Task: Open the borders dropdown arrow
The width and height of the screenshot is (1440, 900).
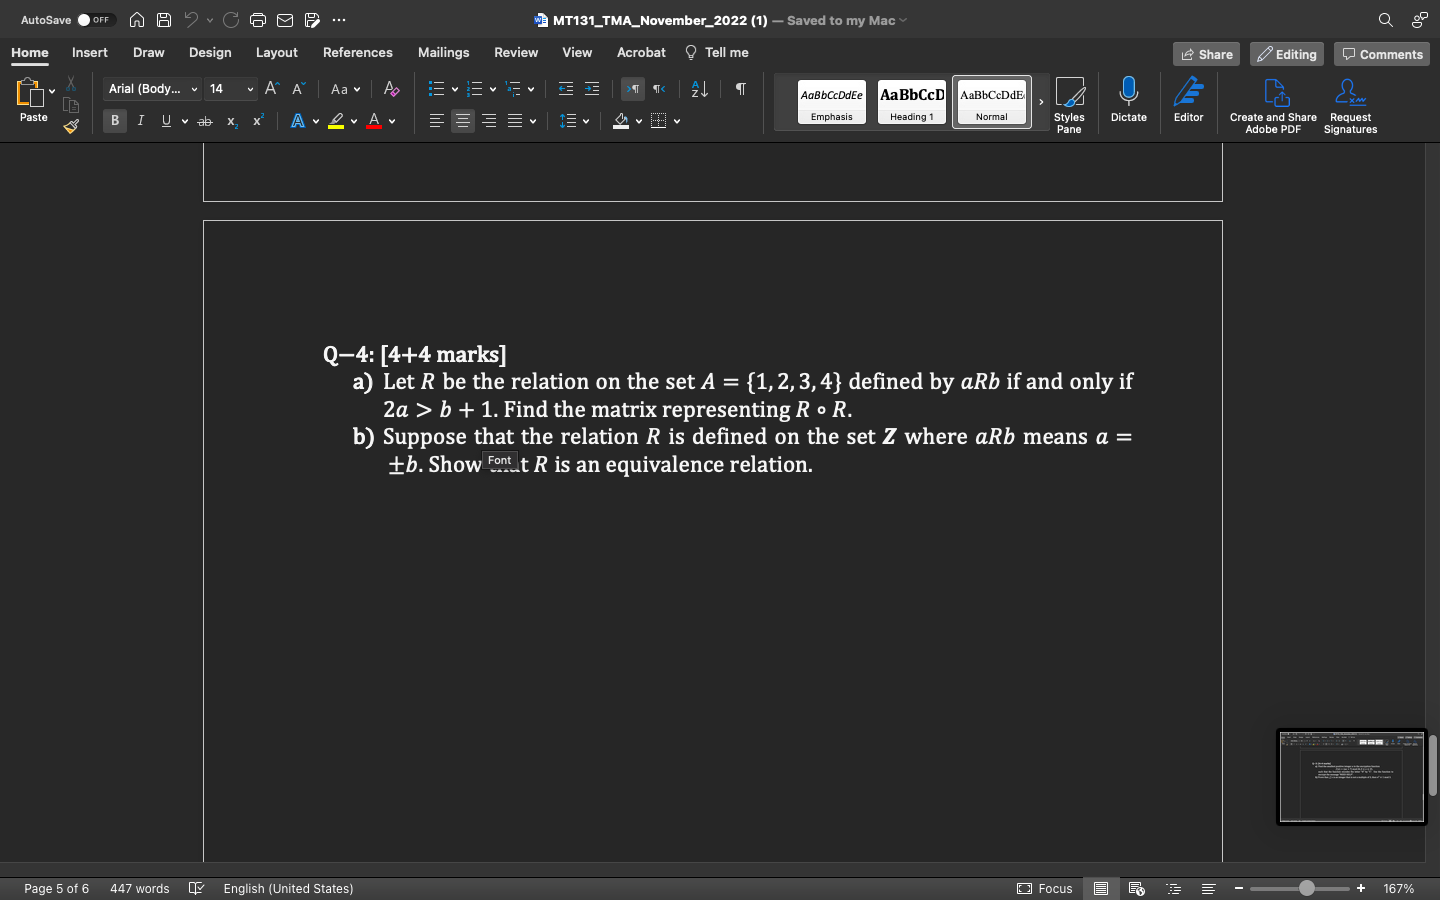Action: coord(677,121)
